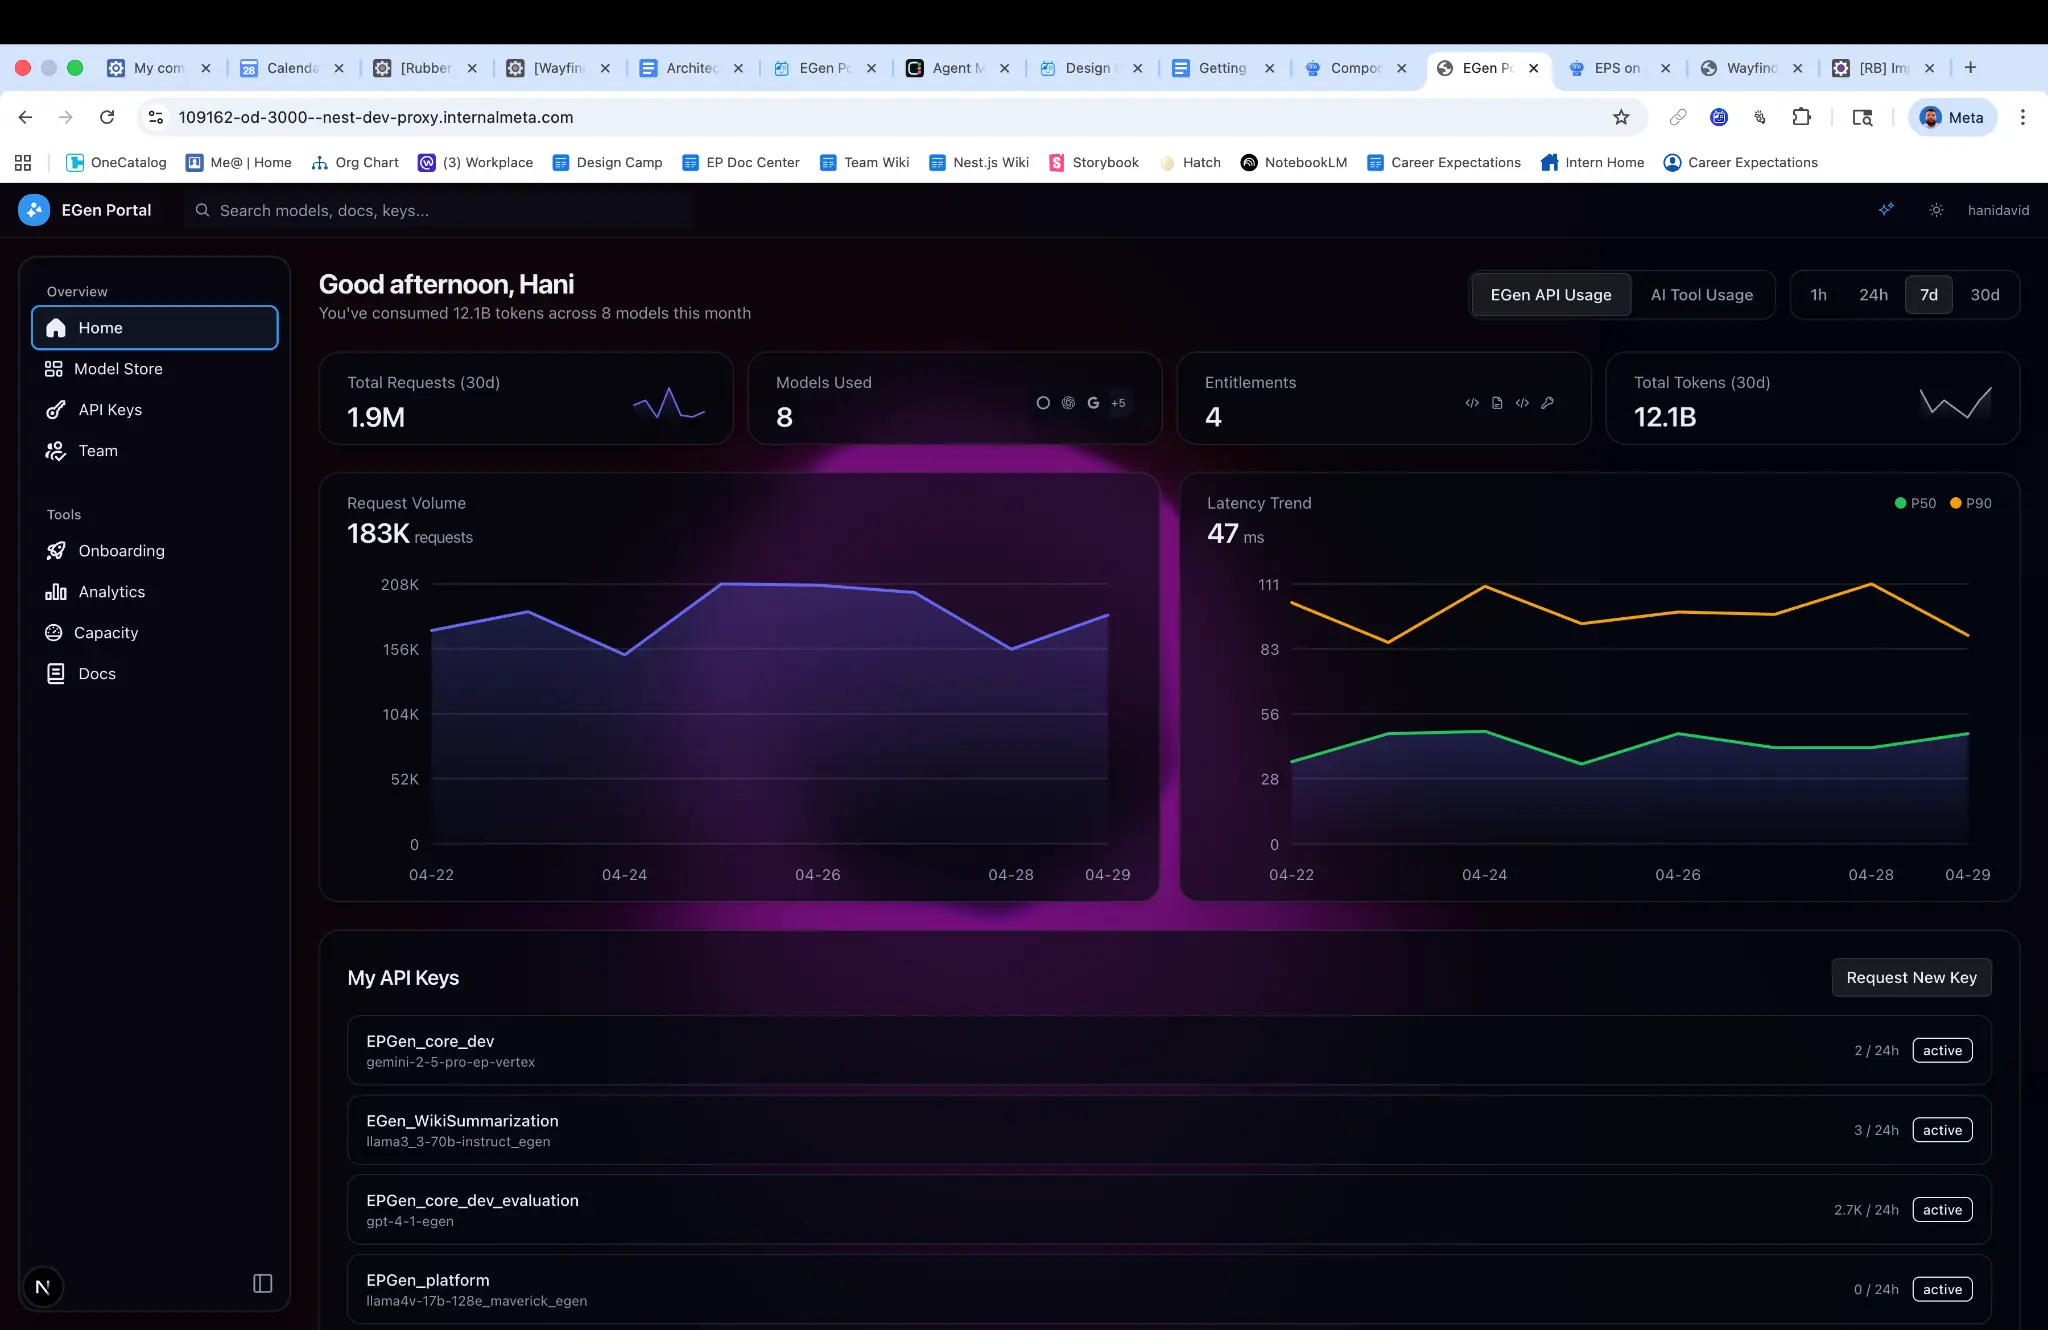
Task: Select the EGen API Usage tab
Action: tap(1551, 295)
